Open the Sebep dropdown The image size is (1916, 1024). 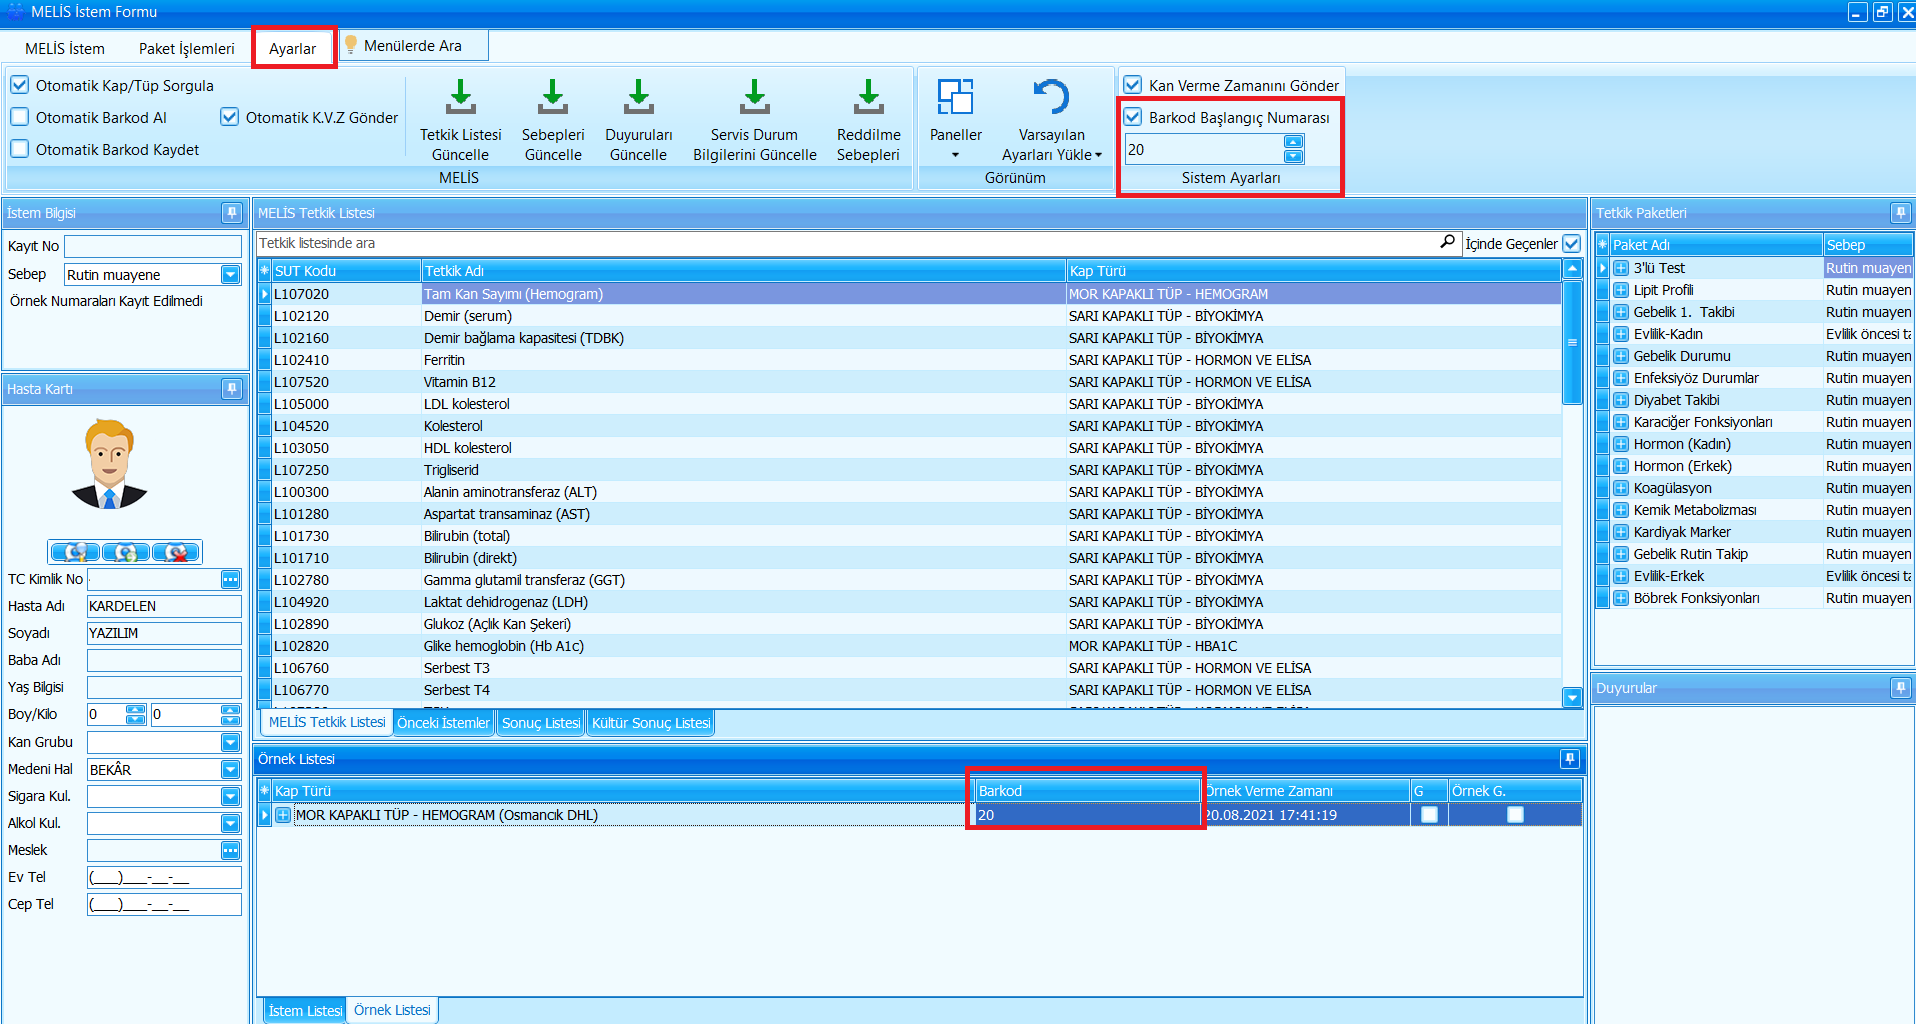click(231, 275)
